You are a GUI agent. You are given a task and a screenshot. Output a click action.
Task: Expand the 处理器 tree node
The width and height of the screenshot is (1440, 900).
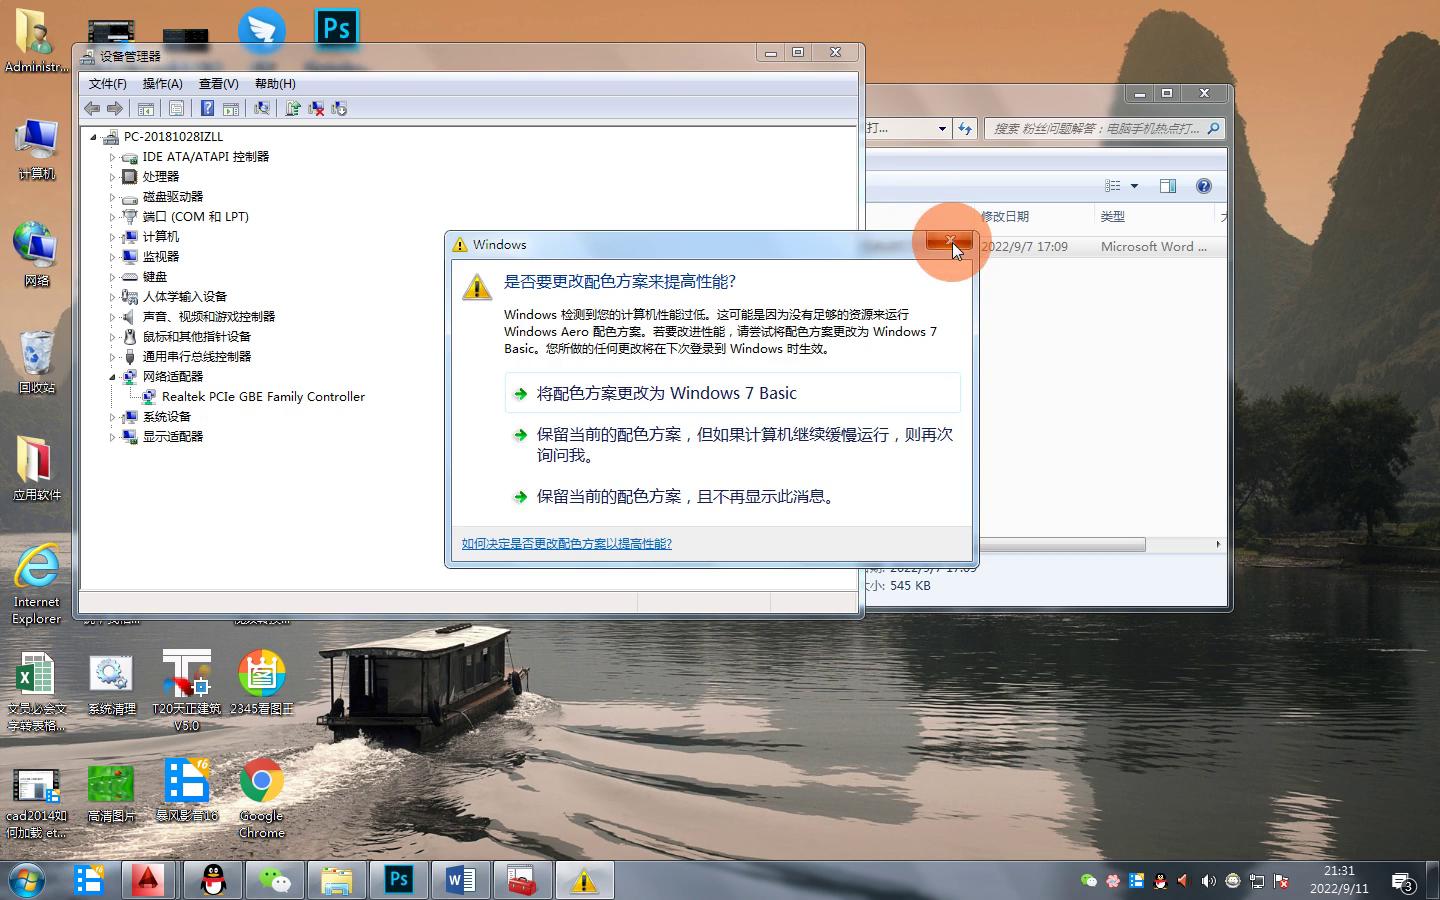[112, 177]
